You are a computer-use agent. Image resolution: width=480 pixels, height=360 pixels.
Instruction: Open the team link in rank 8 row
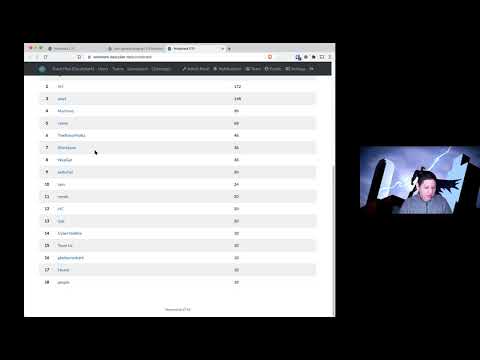click(x=65, y=160)
